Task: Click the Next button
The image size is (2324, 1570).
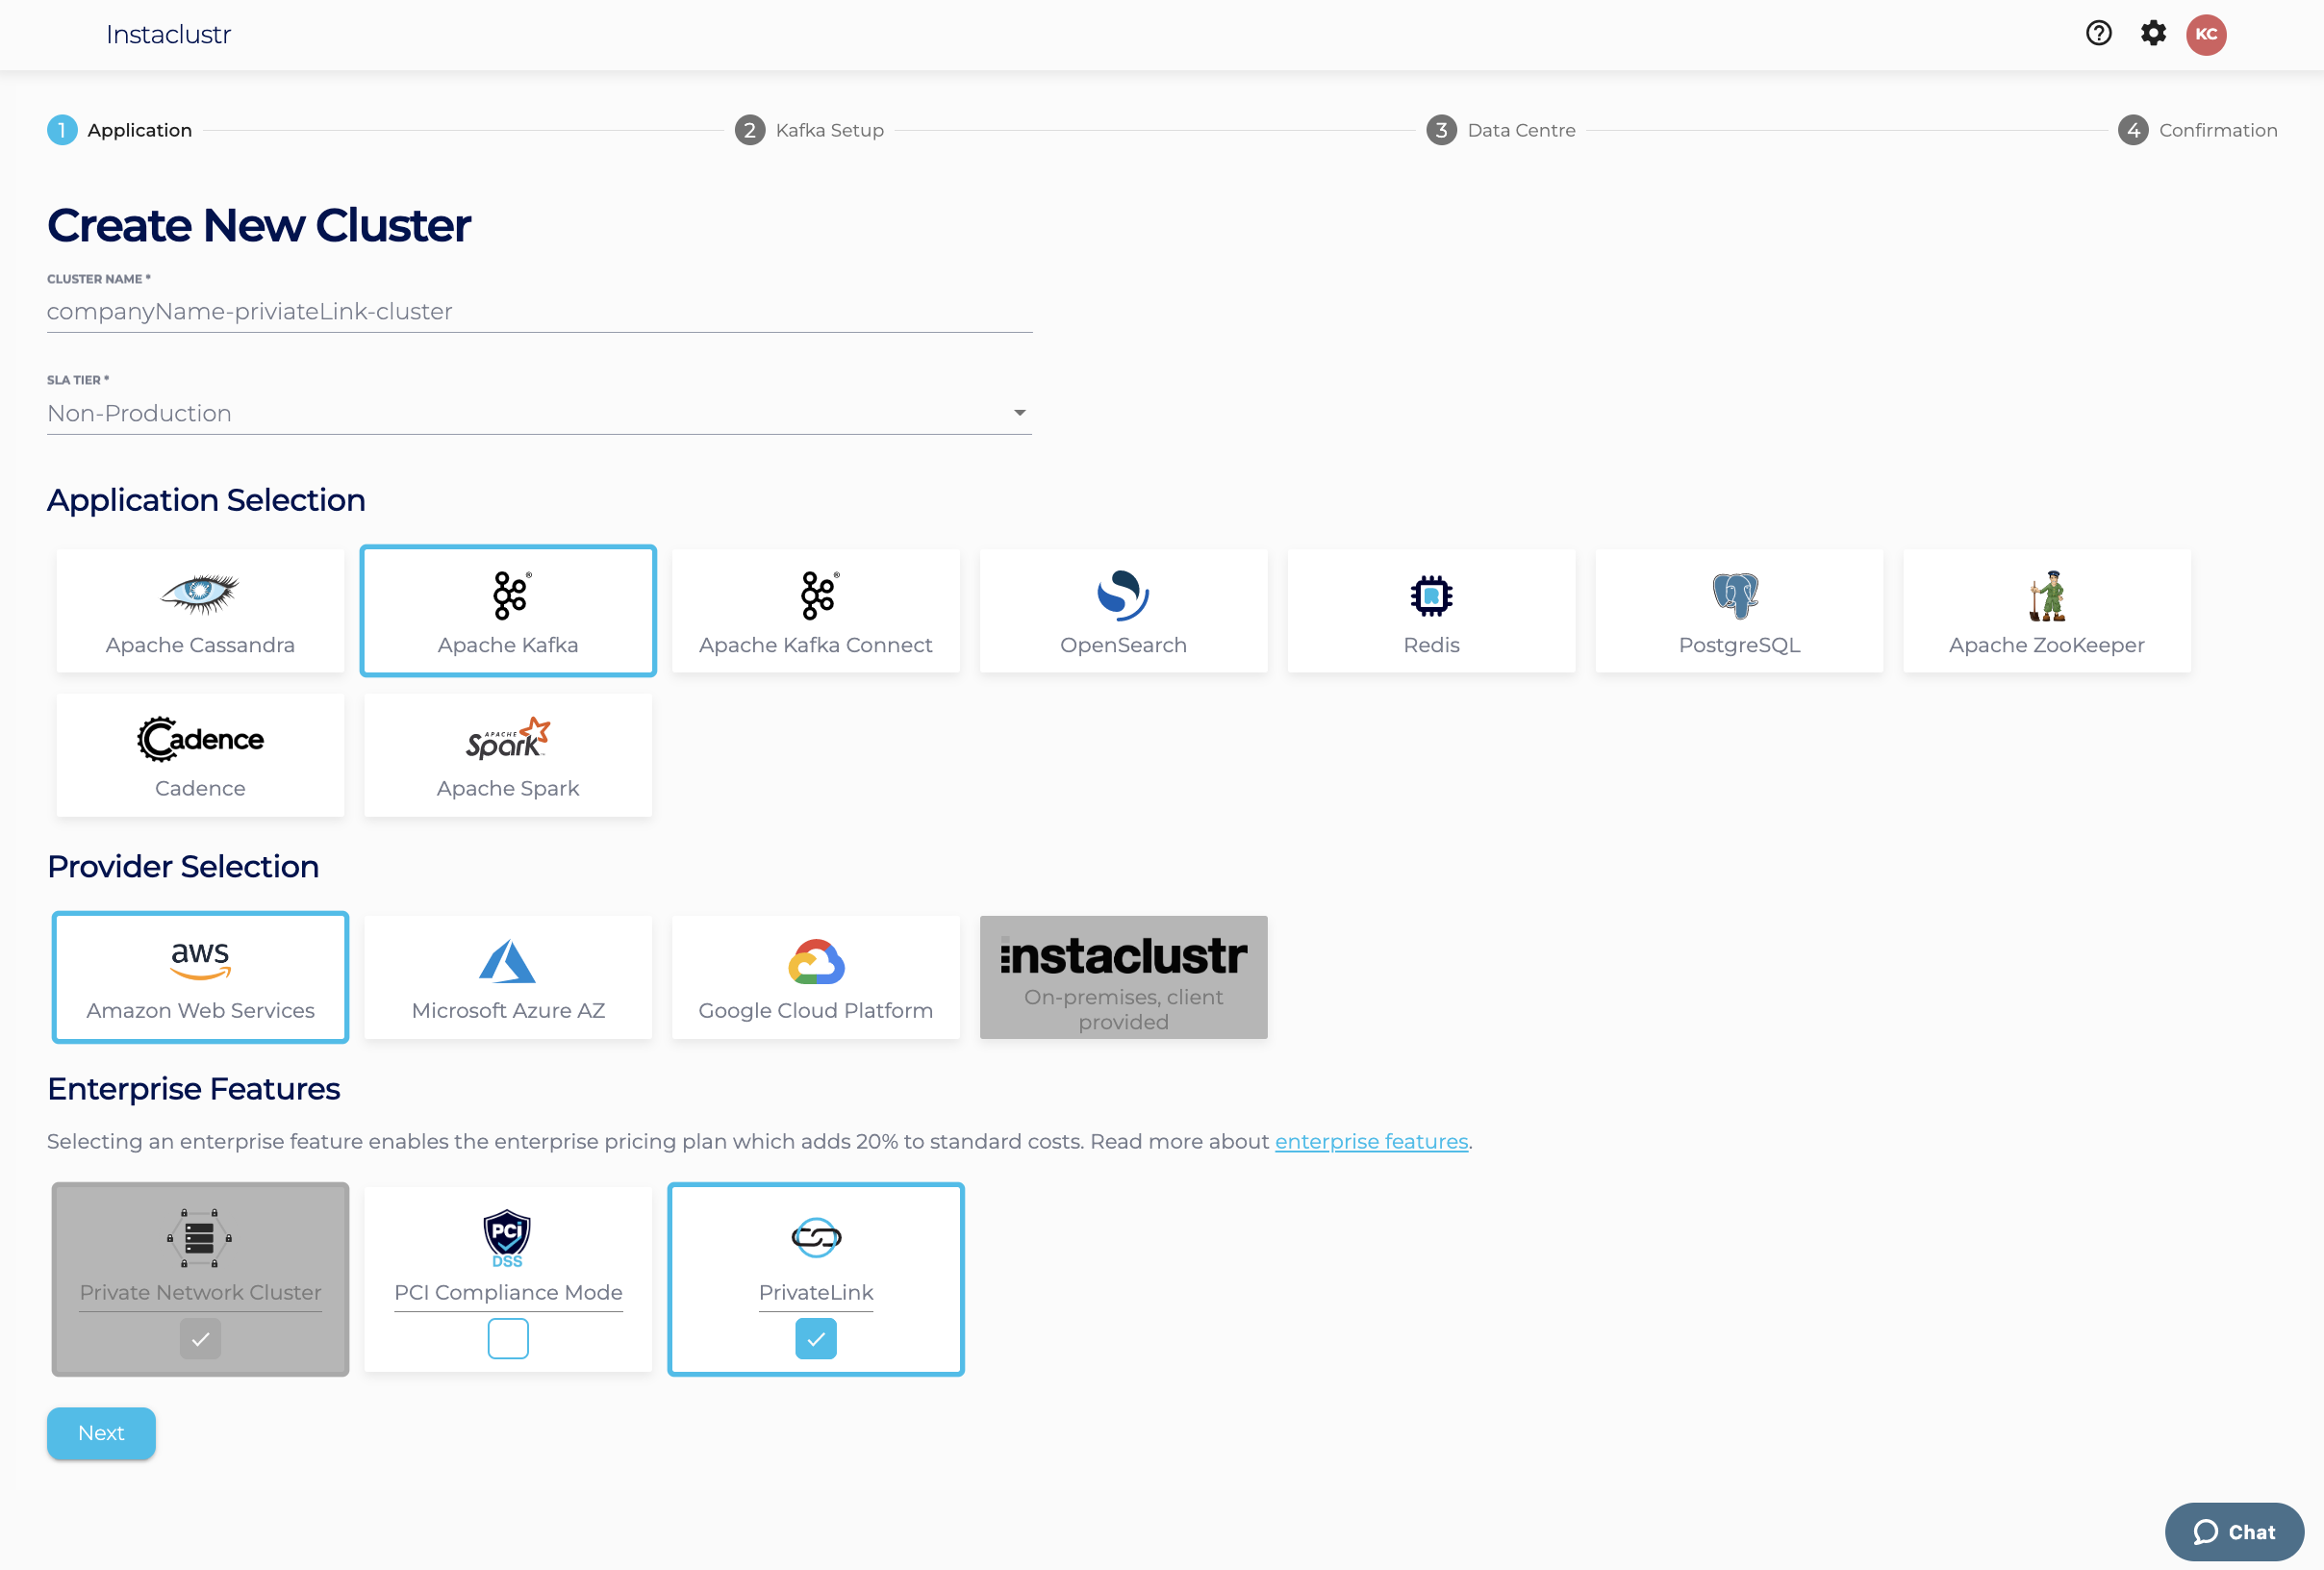Action: pos(101,1433)
